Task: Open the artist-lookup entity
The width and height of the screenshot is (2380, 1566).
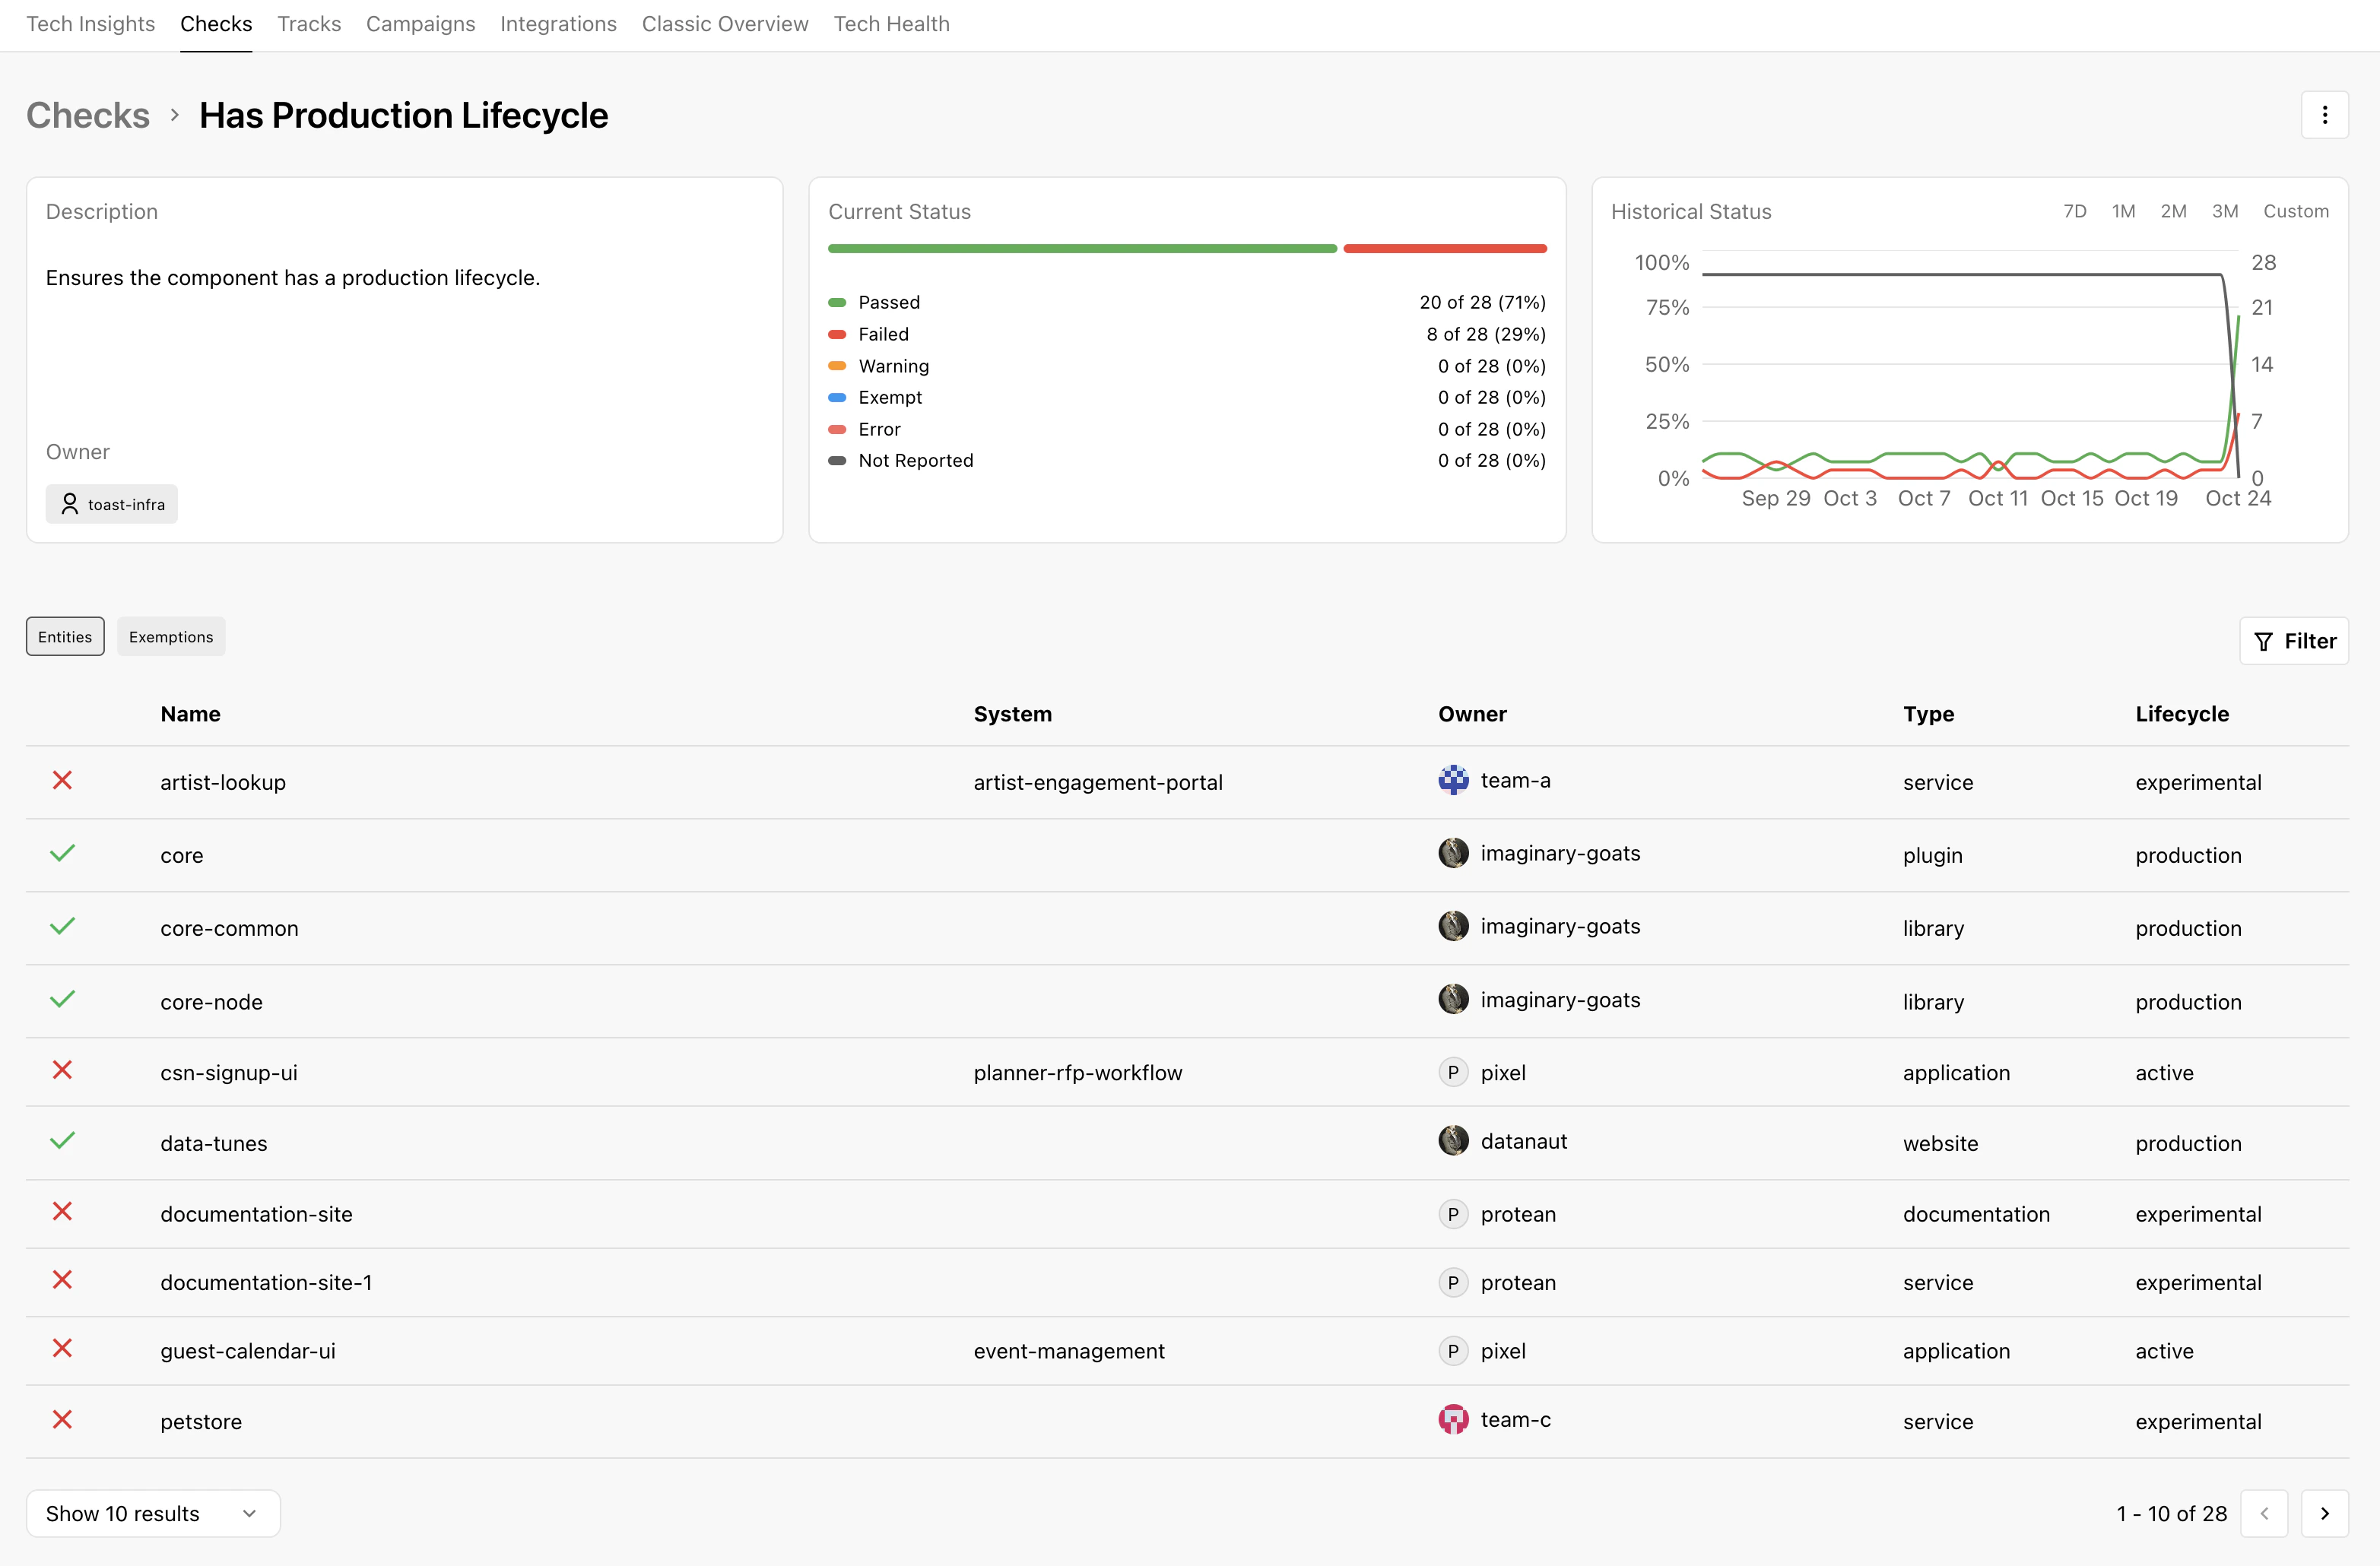Action: tap(223, 782)
